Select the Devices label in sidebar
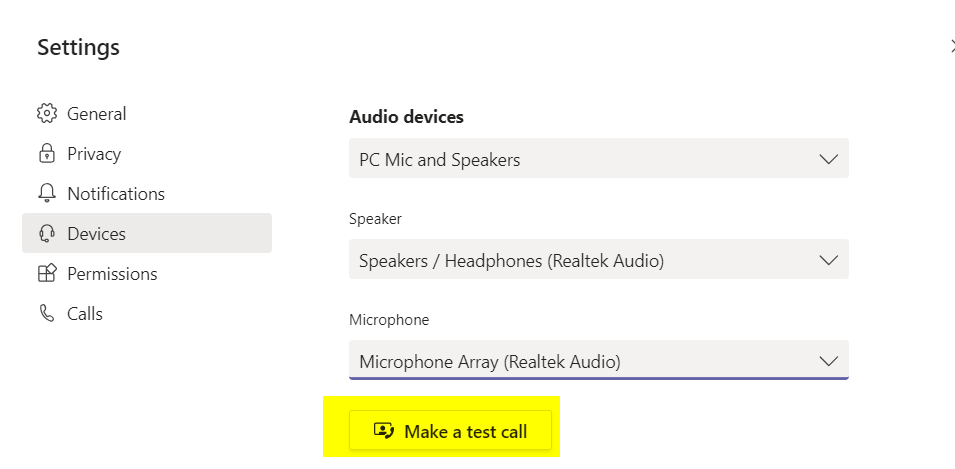955x469 pixels. [x=97, y=234]
